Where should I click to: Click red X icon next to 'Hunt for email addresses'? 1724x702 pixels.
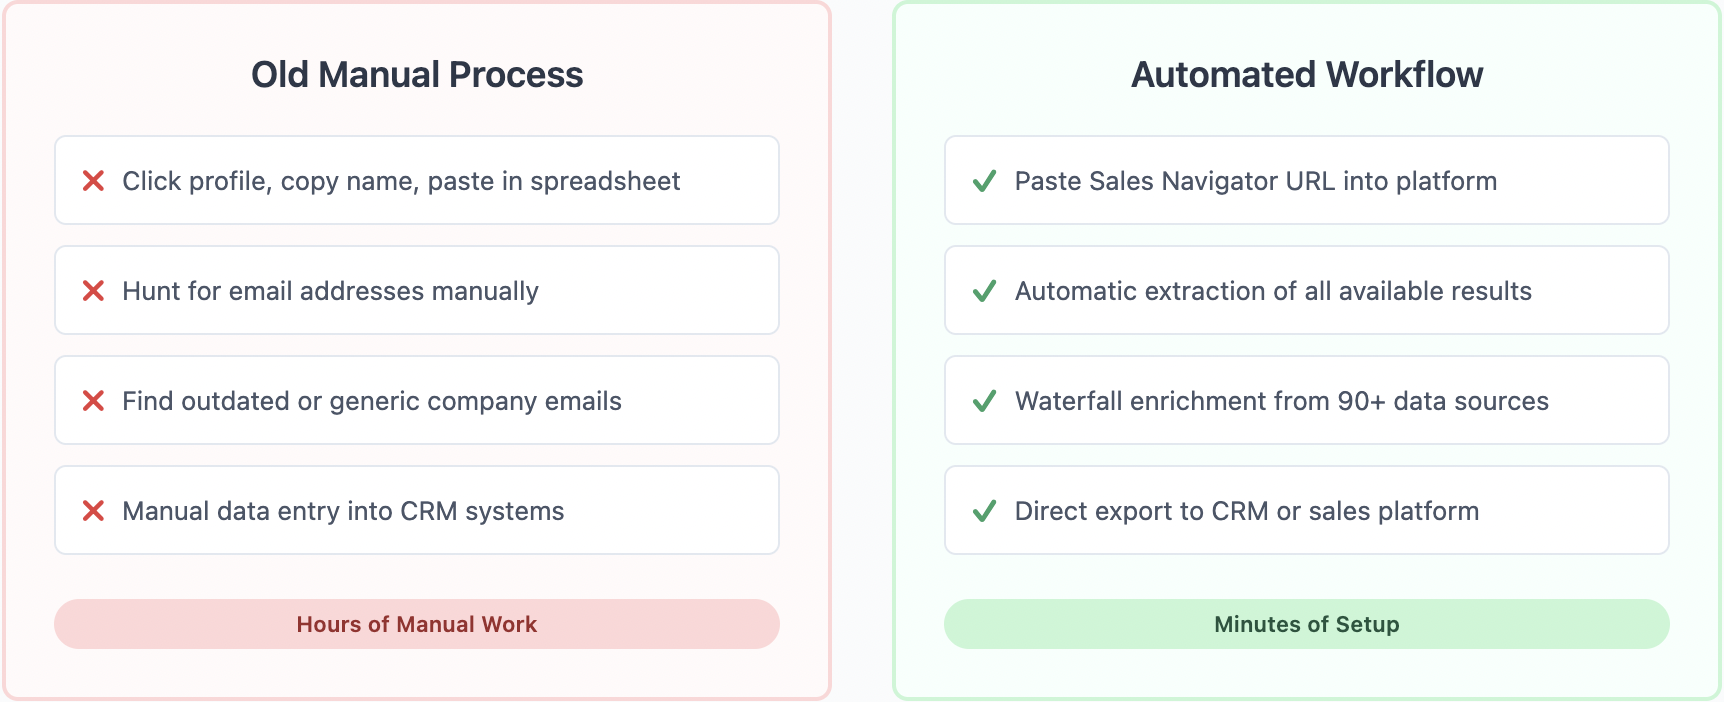pos(93,291)
